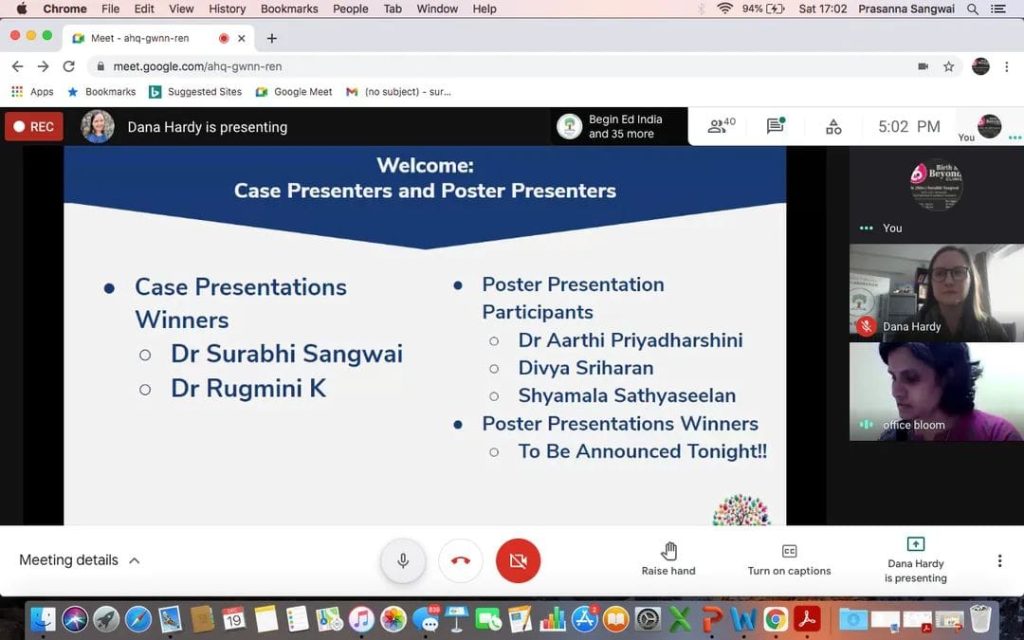Click Raise hand button
Image resolution: width=1024 pixels, height=640 pixels.
click(x=668, y=560)
